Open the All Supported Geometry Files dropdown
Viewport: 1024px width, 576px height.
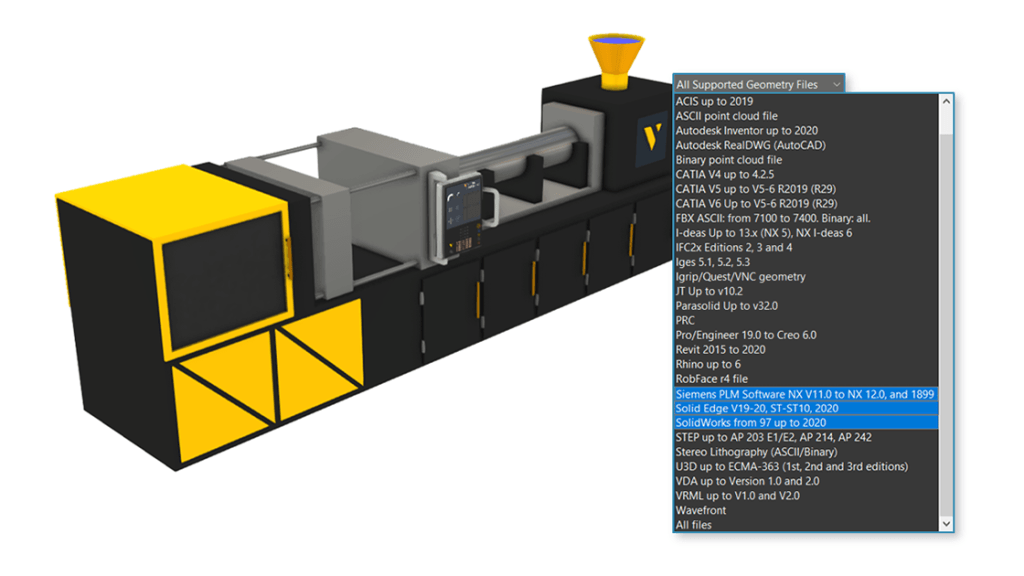tap(759, 84)
